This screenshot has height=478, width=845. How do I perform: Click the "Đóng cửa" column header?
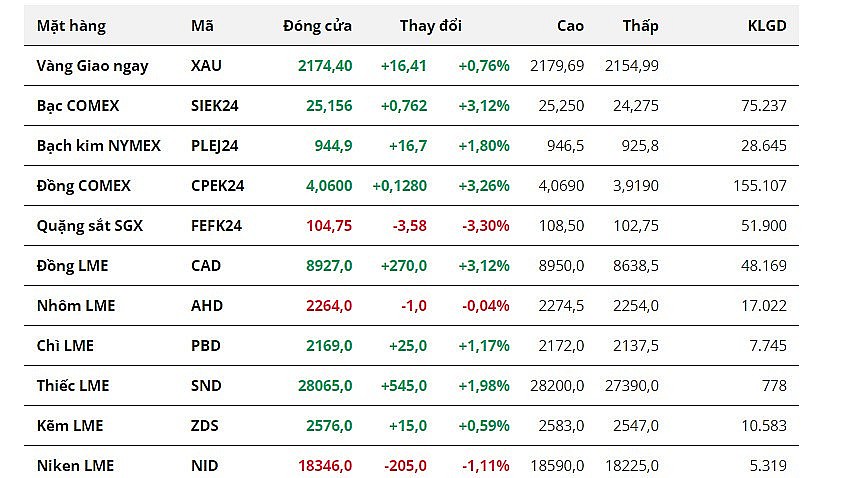click(317, 26)
